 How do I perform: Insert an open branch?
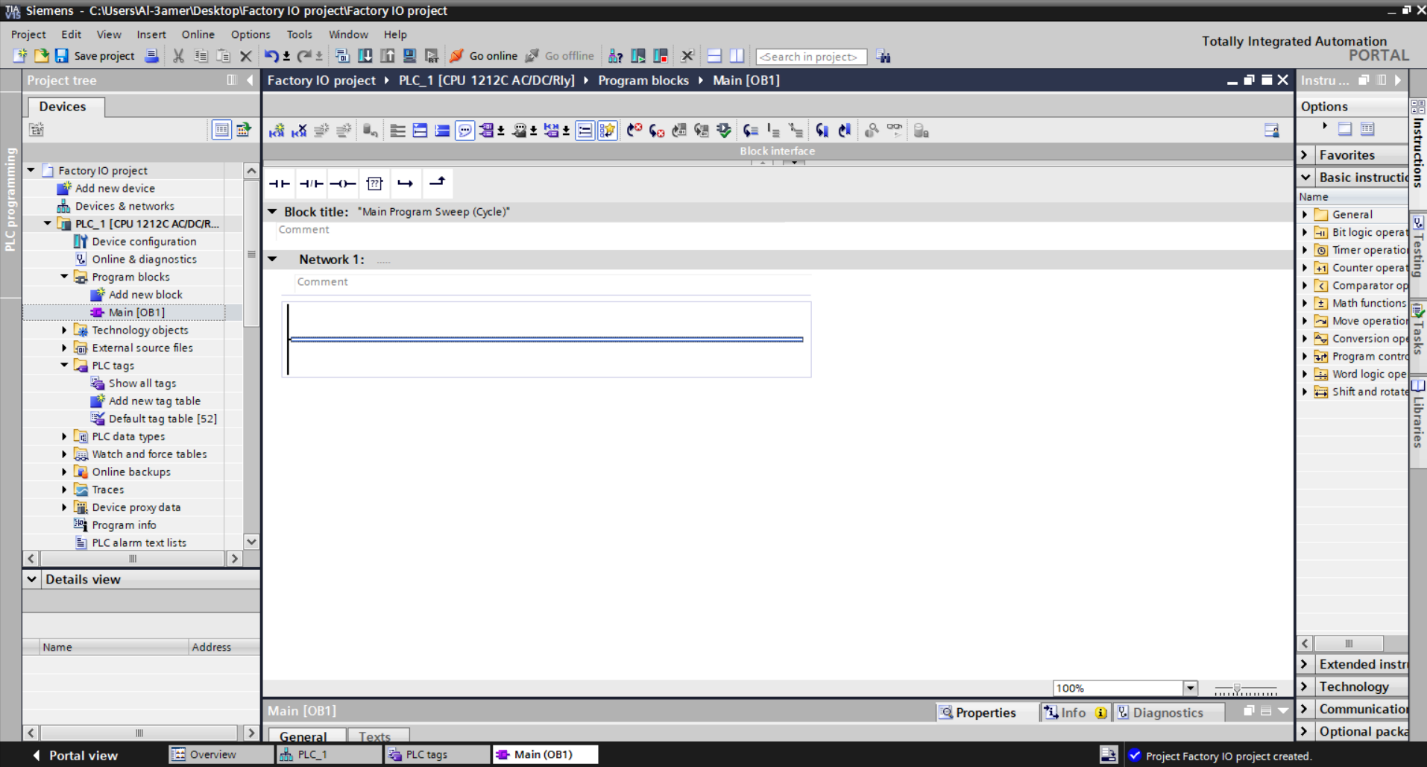click(405, 184)
